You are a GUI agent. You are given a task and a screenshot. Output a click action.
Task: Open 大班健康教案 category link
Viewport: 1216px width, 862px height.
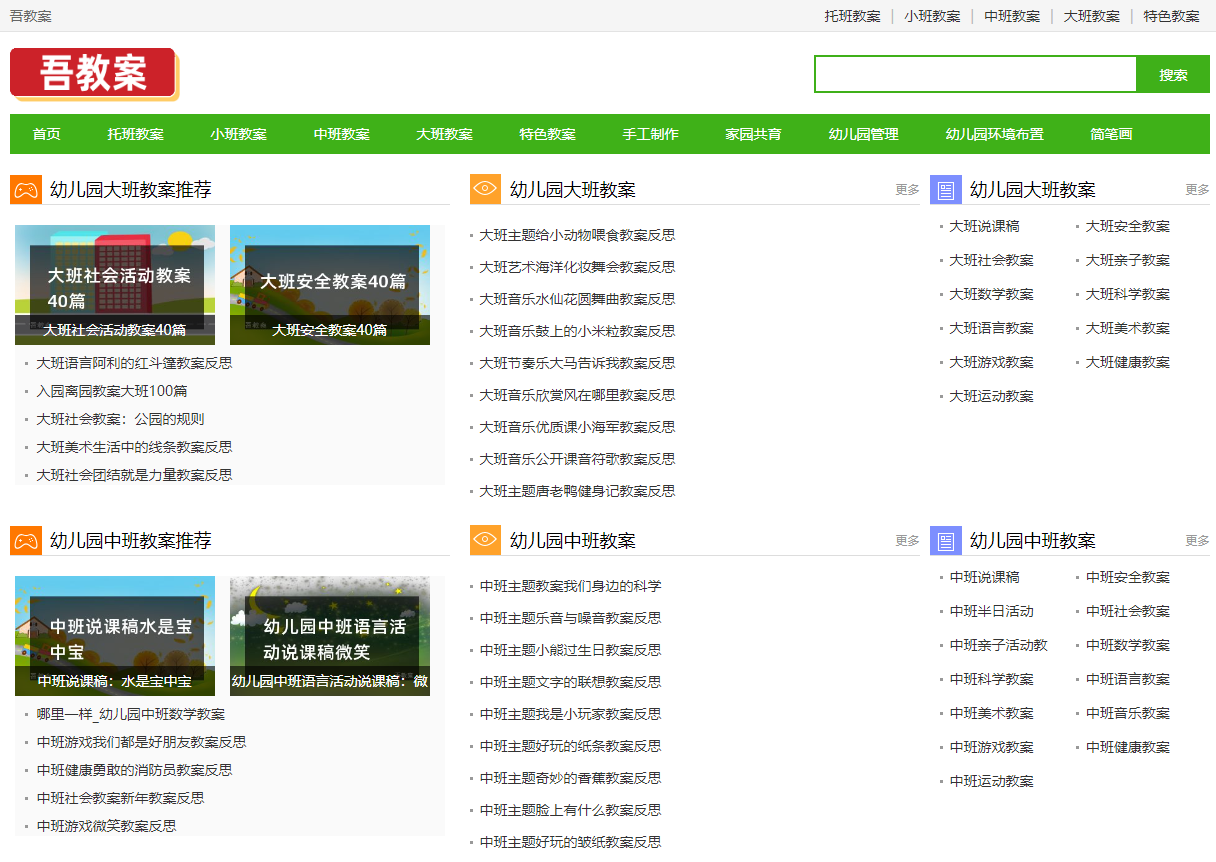[1127, 362]
